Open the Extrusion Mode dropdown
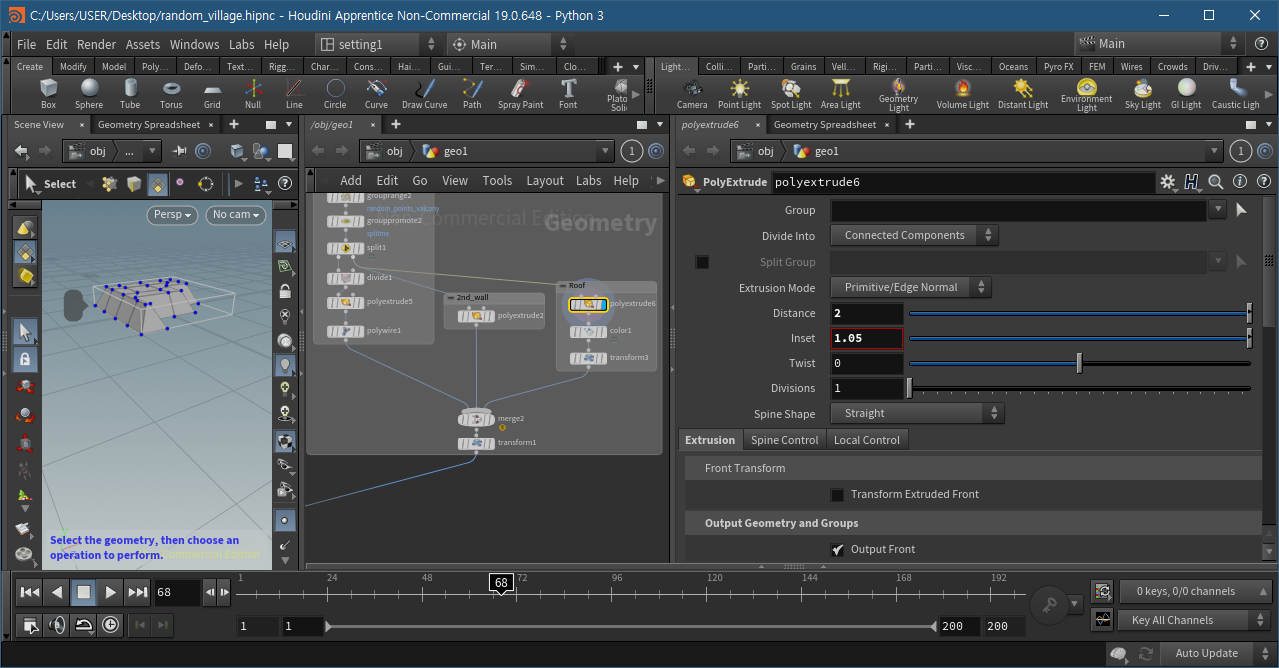Viewport: 1279px width, 668px height. [x=911, y=288]
